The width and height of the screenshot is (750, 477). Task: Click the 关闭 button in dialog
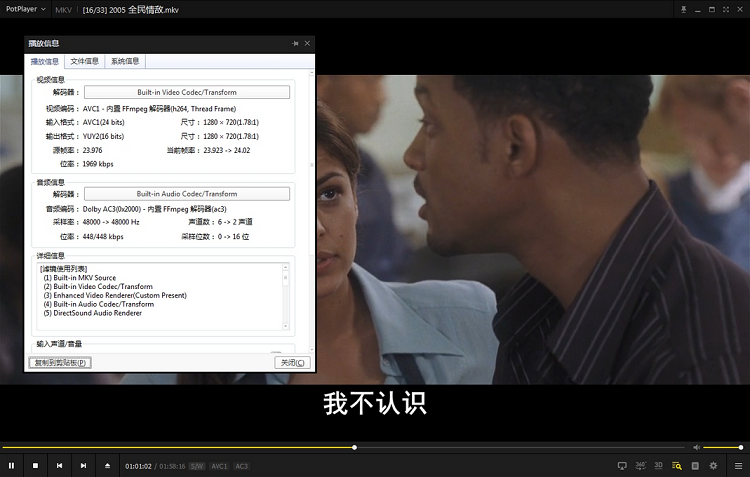pyautogui.click(x=292, y=362)
